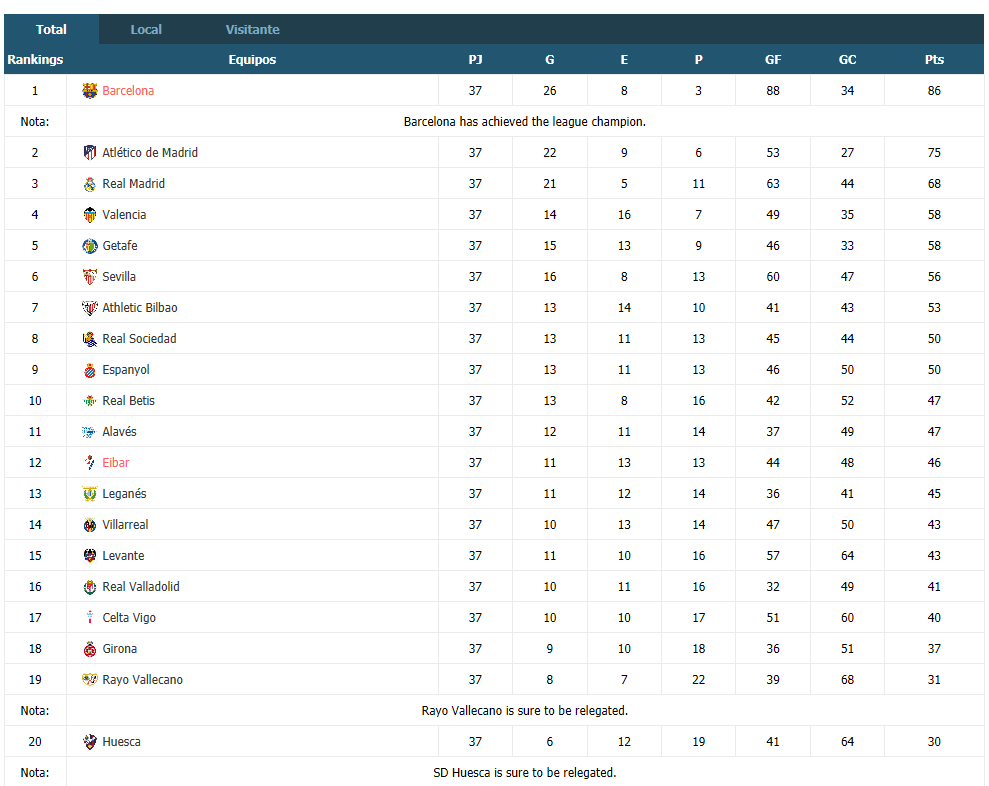
Task: Open the Barcelona team name link
Action: click(x=128, y=91)
